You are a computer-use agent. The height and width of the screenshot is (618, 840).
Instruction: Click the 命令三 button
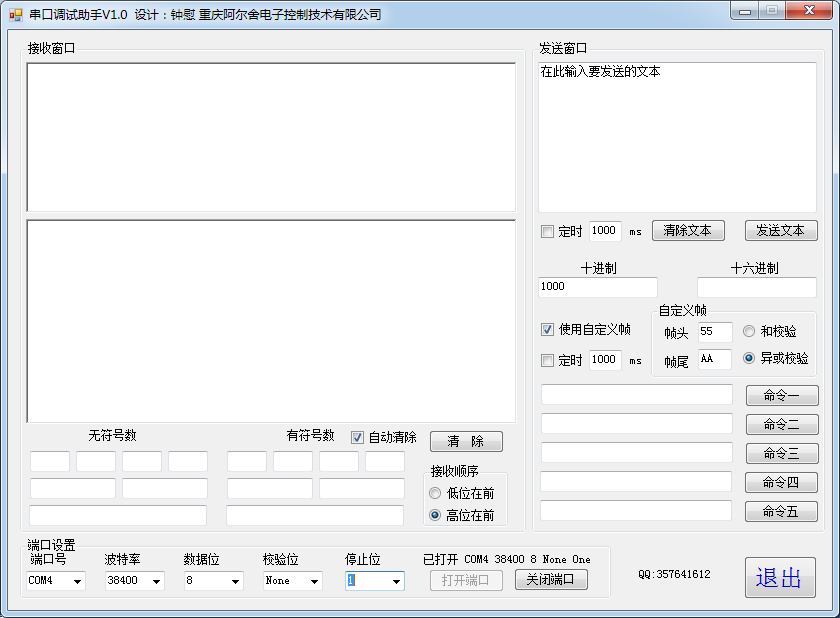(782, 454)
